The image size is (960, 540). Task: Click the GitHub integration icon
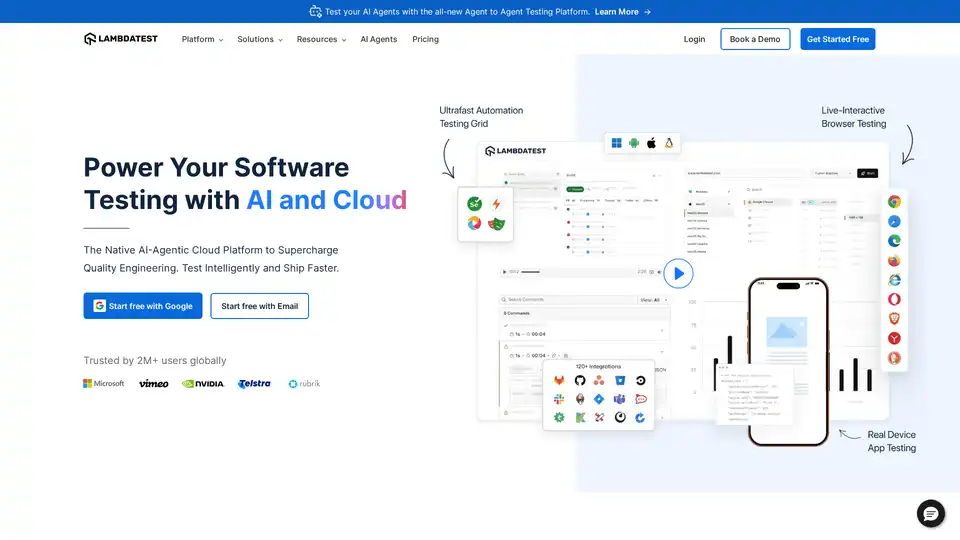579,381
